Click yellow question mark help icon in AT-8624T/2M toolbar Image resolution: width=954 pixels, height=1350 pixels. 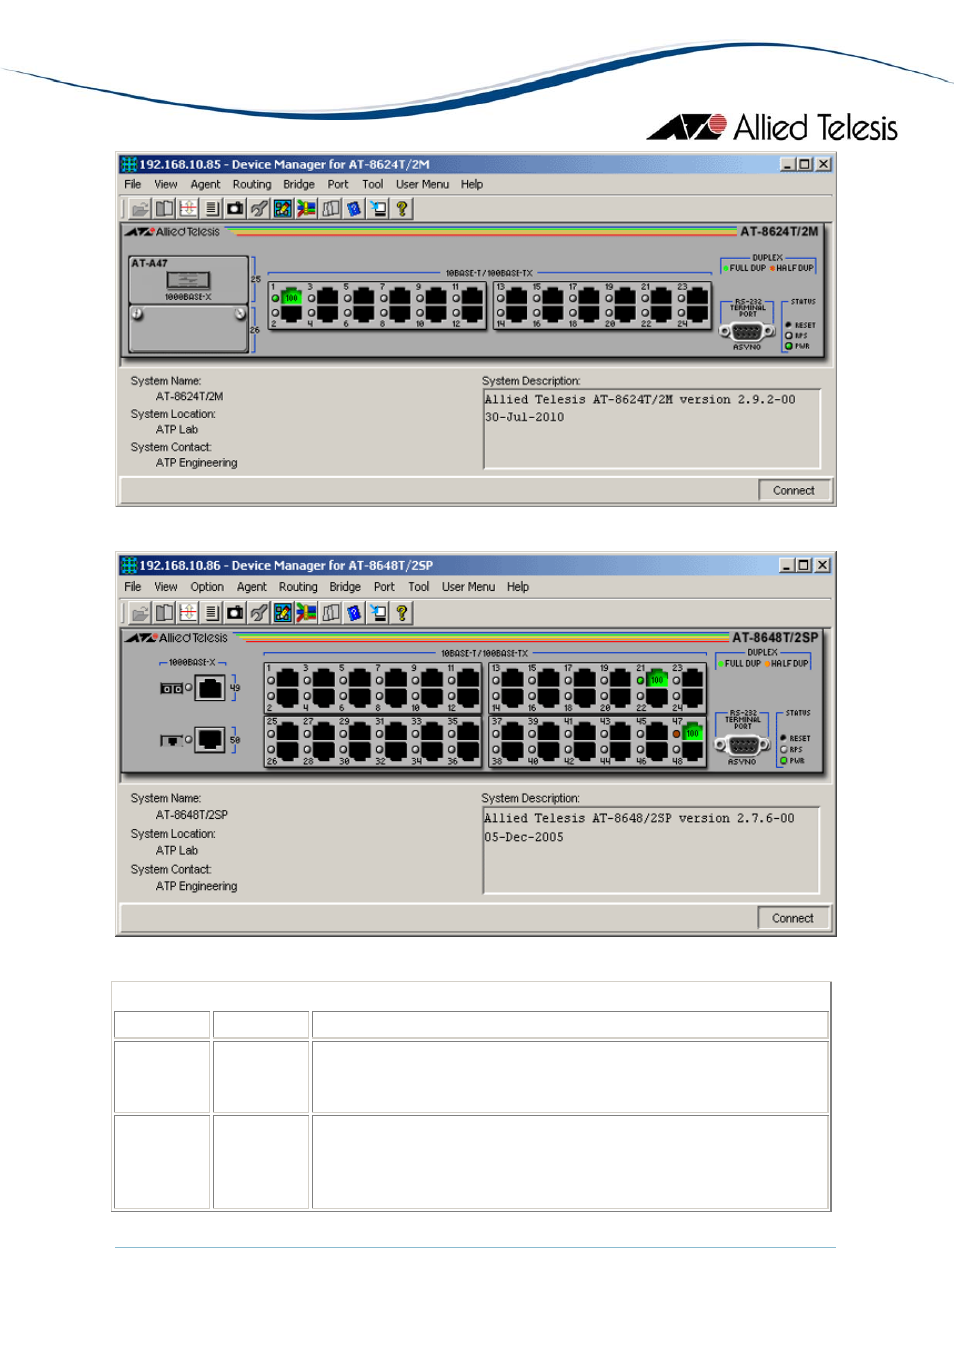click(x=402, y=208)
